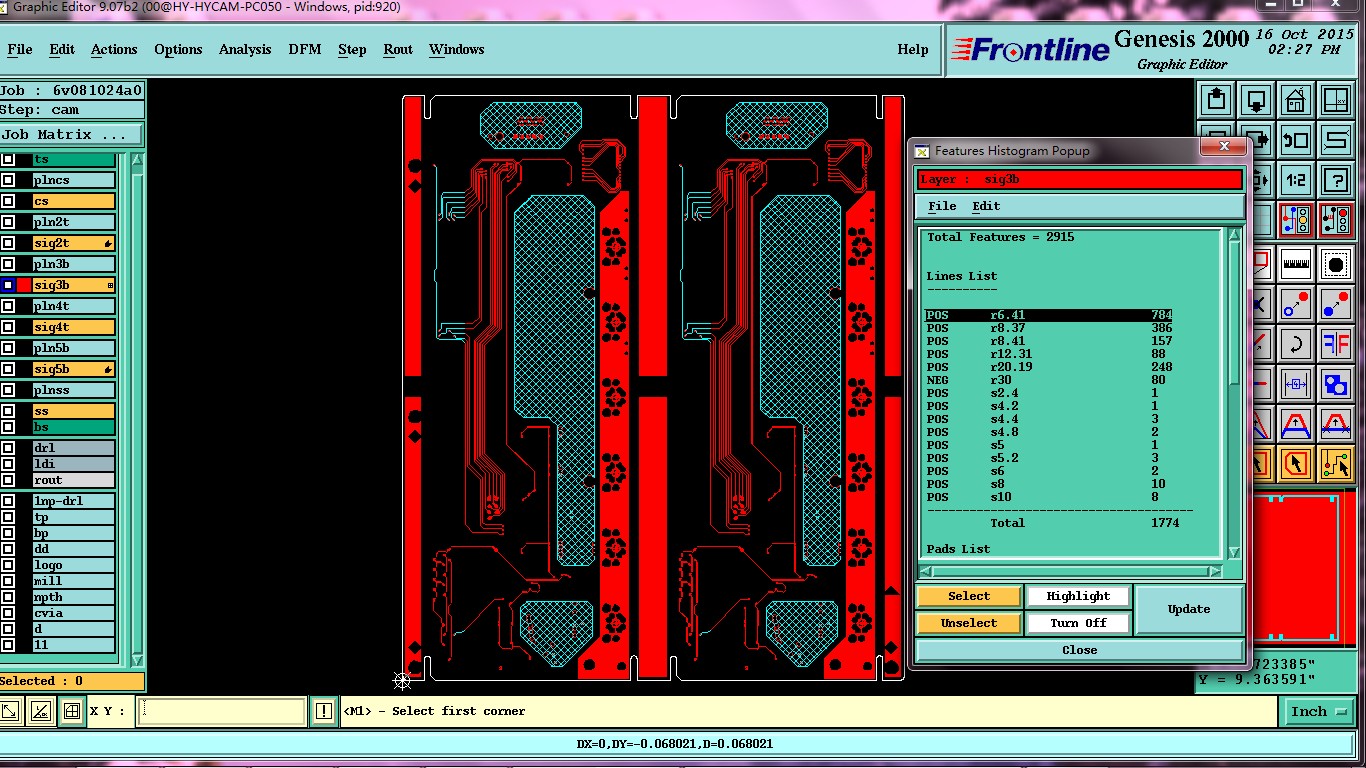Click the S-shaped path toolbar icon
This screenshot has width=1366, height=768.
1336,140
